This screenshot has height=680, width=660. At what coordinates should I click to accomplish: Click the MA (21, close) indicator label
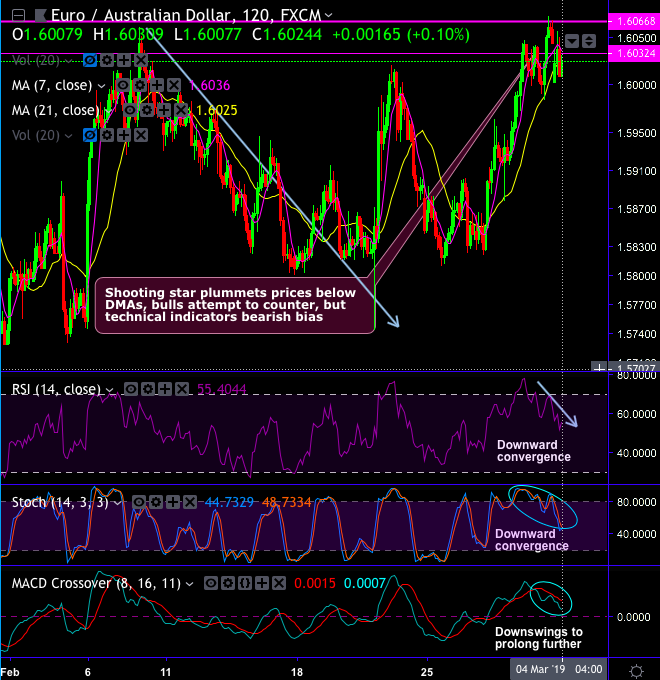56,111
